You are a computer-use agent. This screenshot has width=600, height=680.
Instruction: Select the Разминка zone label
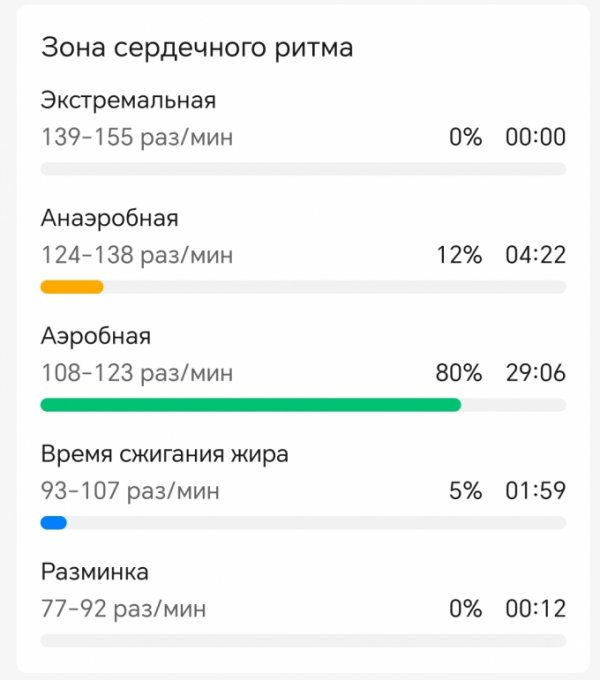point(95,572)
